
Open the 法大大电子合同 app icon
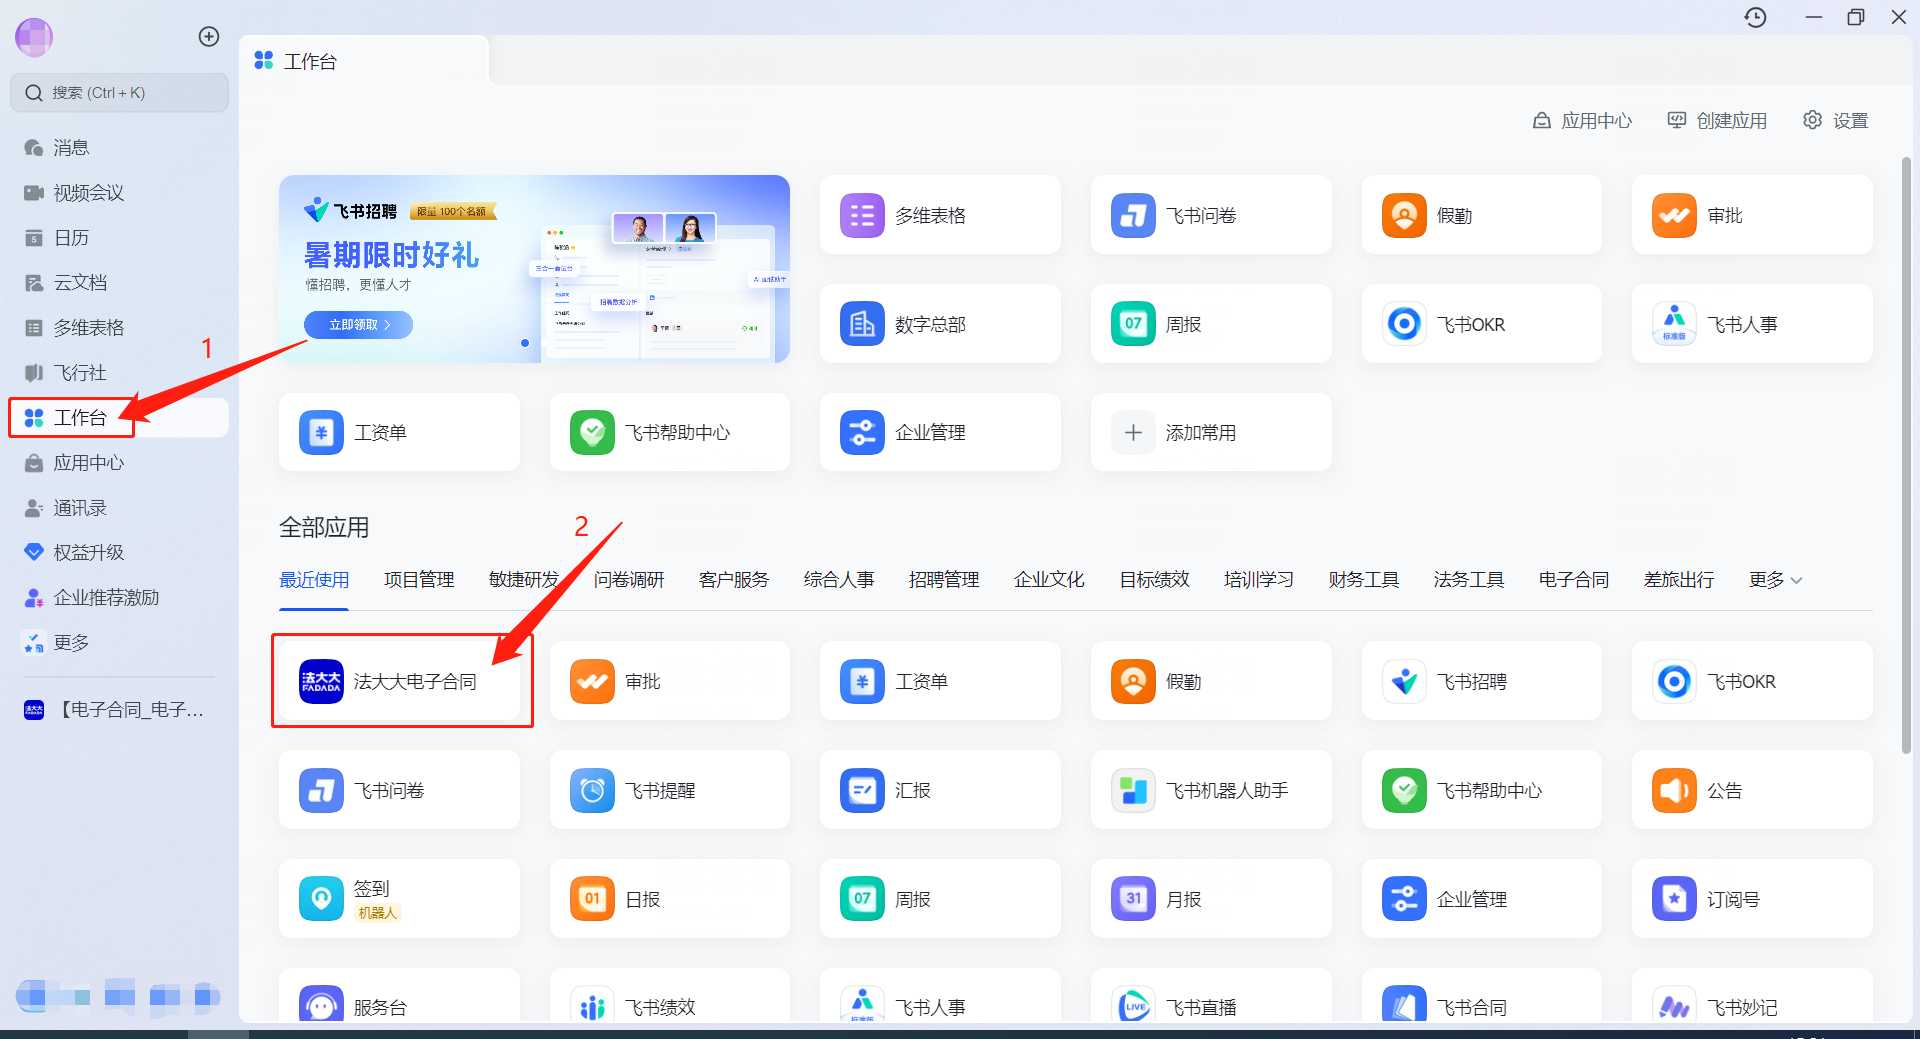[x=321, y=681]
